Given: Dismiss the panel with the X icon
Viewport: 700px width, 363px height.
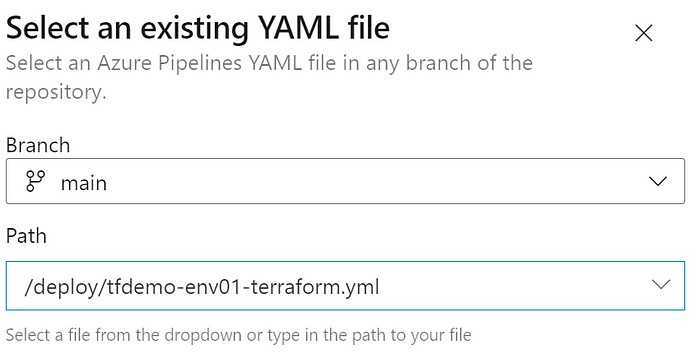Looking at the screenshot, I should tap(643, 33).
